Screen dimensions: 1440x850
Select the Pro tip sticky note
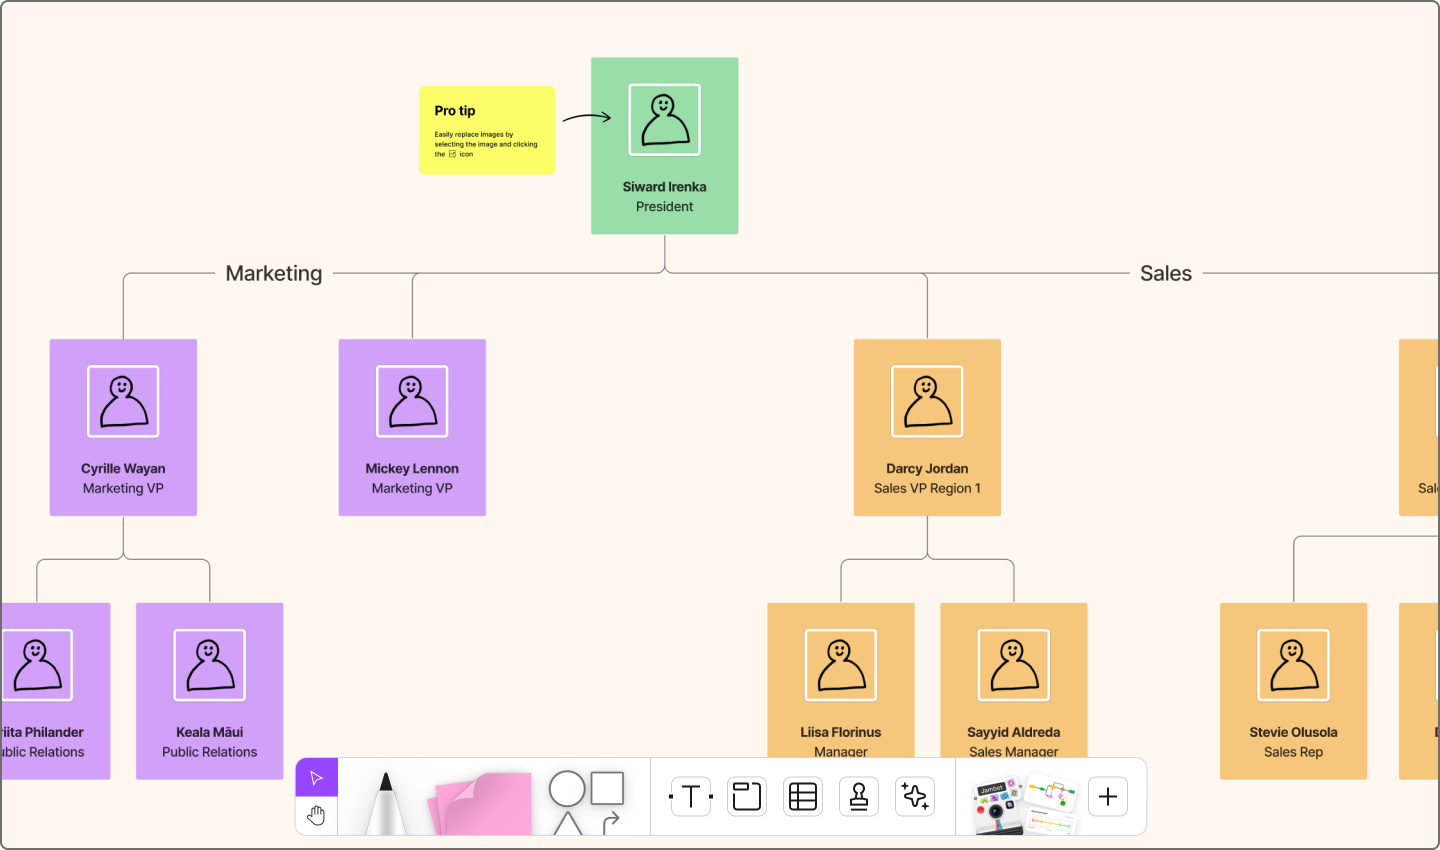(487, 130)
